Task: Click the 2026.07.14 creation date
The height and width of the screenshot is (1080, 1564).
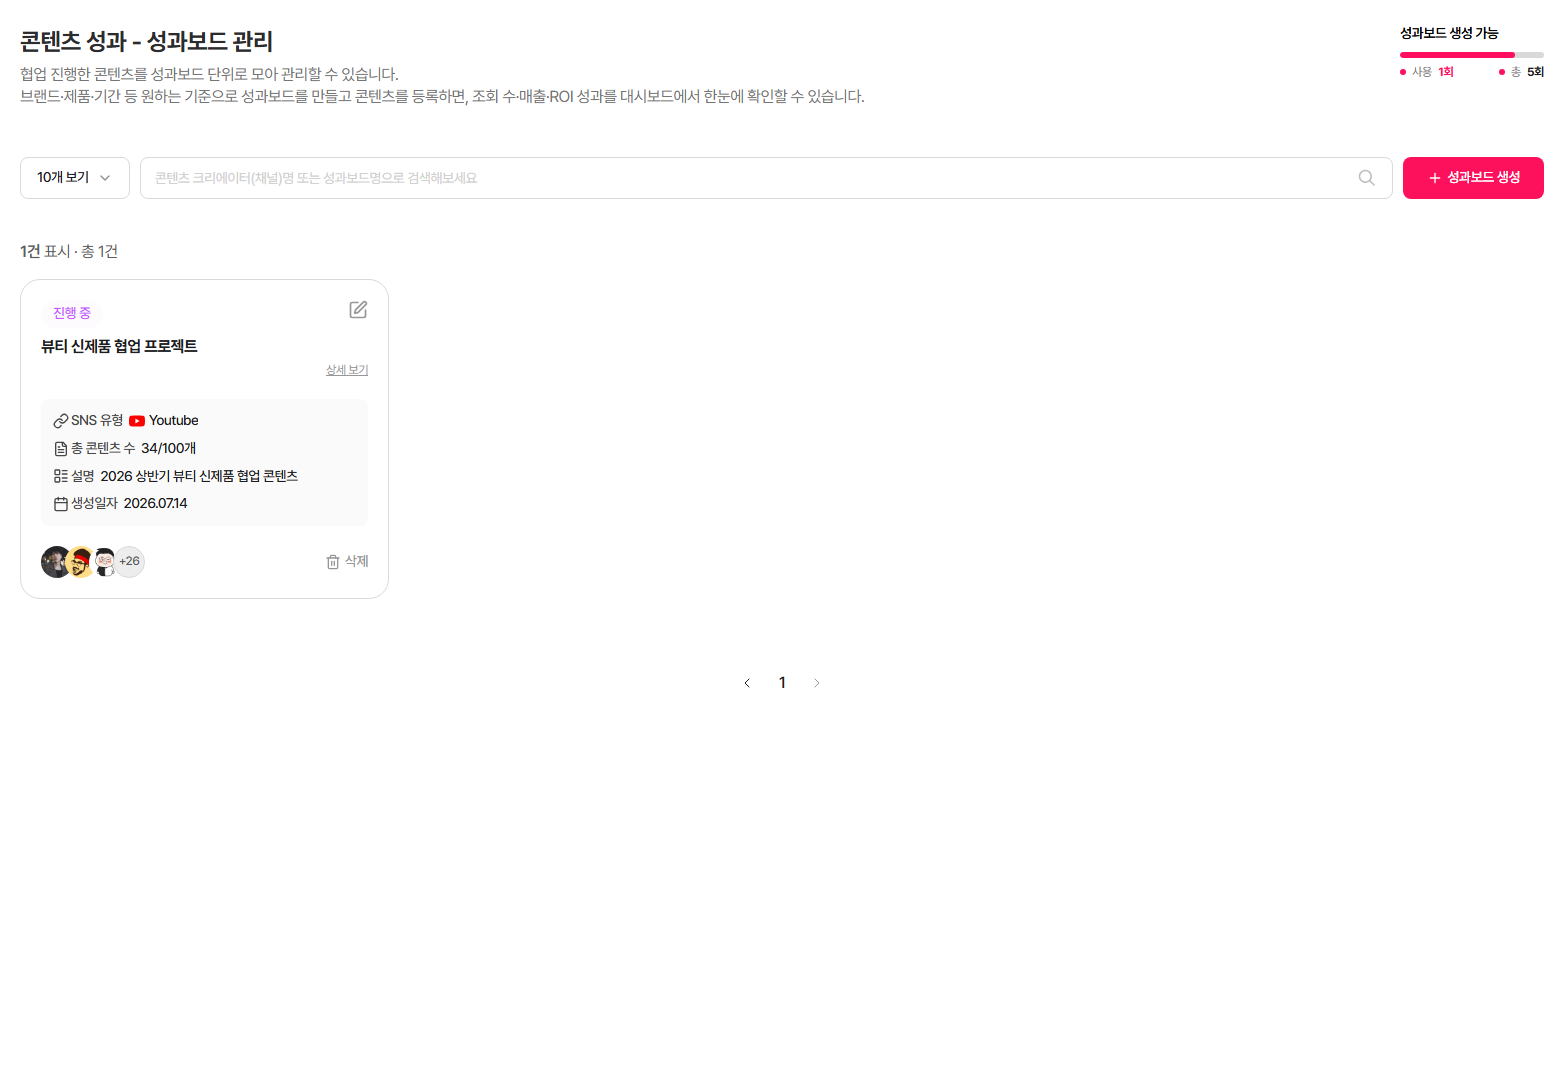Action: pyautogui.click(x=156, y=504)
